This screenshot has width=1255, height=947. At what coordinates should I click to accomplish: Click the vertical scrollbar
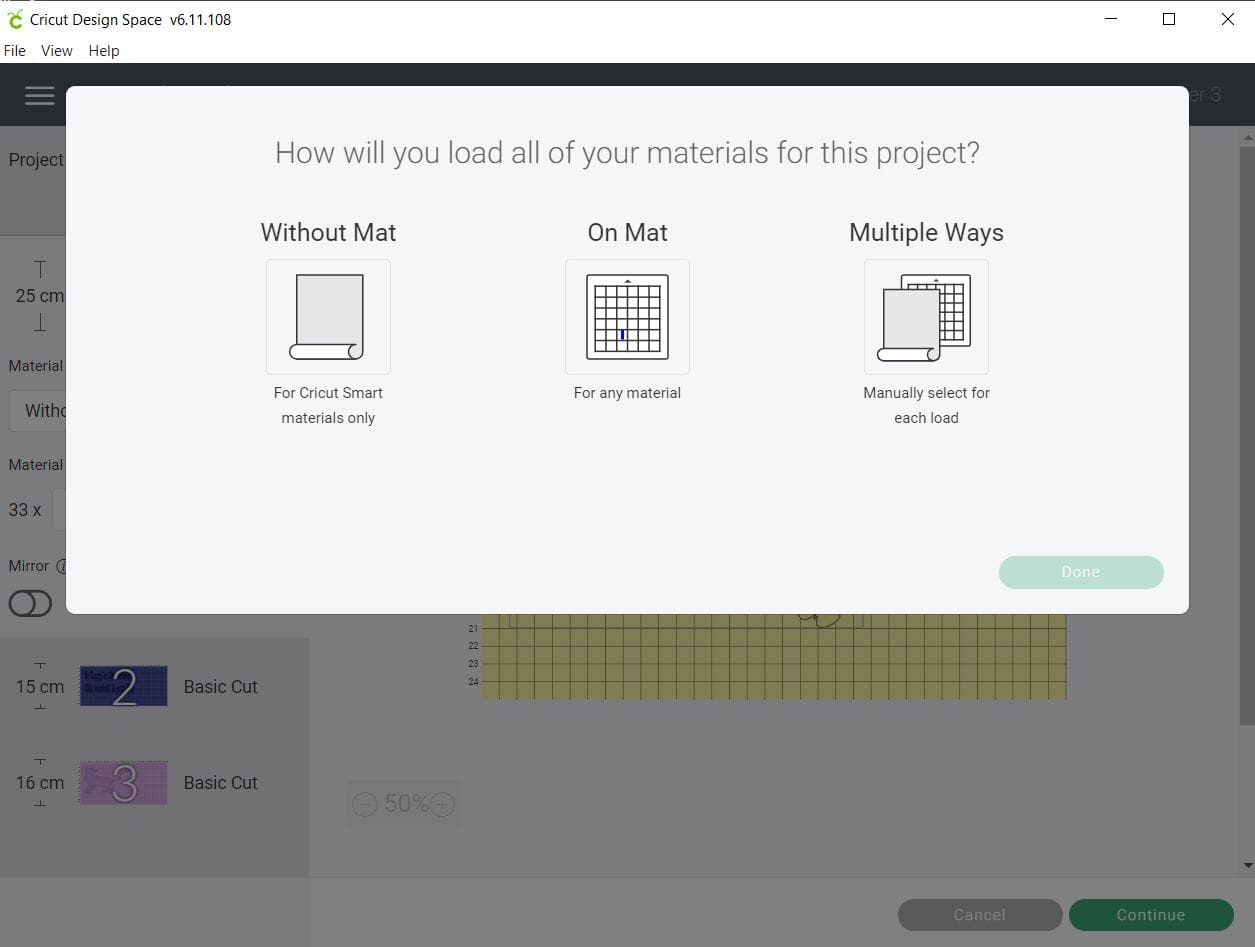pyautogui.click(x=1247, y=435)
